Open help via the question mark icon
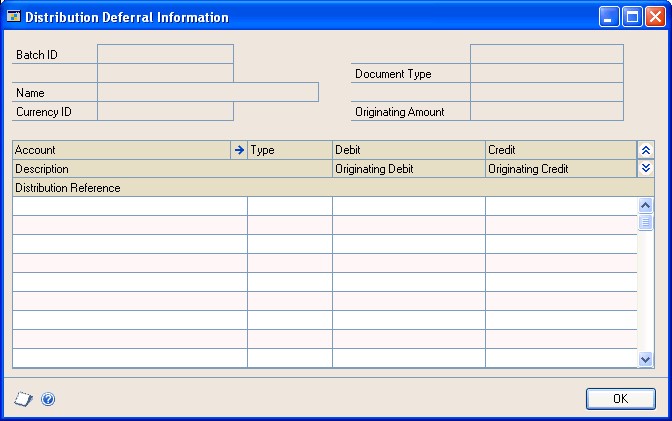 tap(48, 399)
